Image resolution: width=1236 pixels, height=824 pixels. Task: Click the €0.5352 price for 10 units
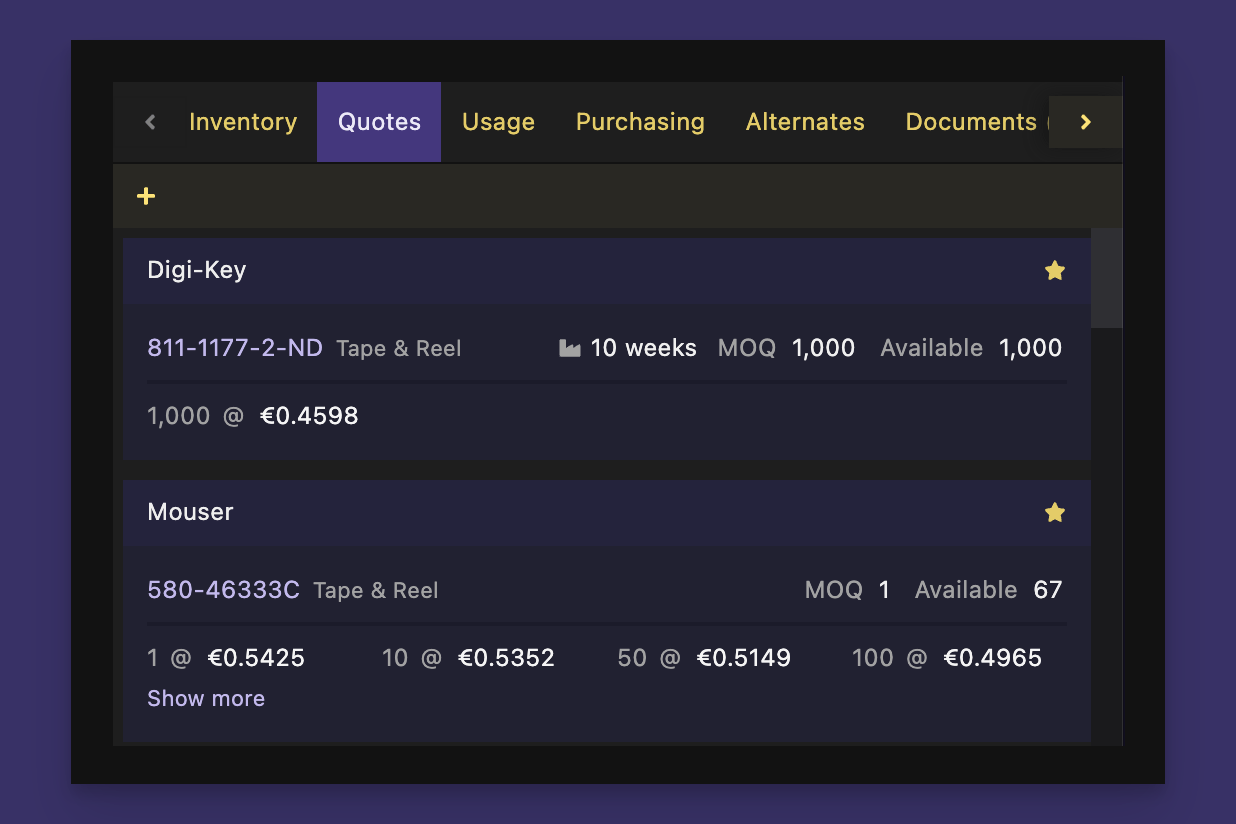[x=506, y=658]
